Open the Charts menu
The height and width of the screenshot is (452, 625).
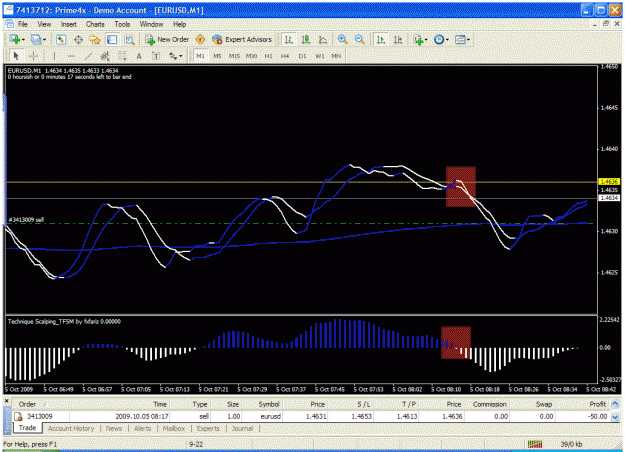pyautogui.click(x=95, y=24)
